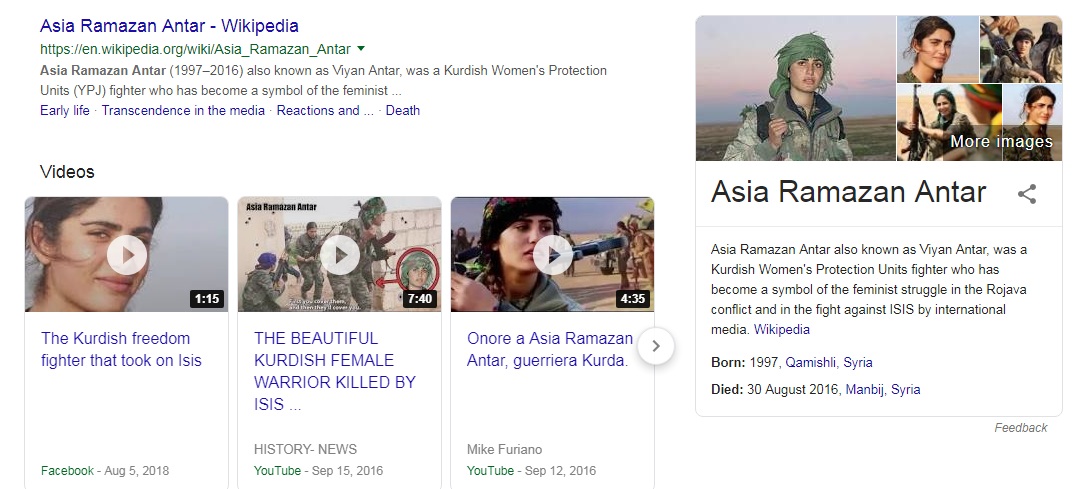Click Asia Ramazan Antar knowledge panel heading
The height and width of the screenshot is (489, 1075).
point(848,192)
